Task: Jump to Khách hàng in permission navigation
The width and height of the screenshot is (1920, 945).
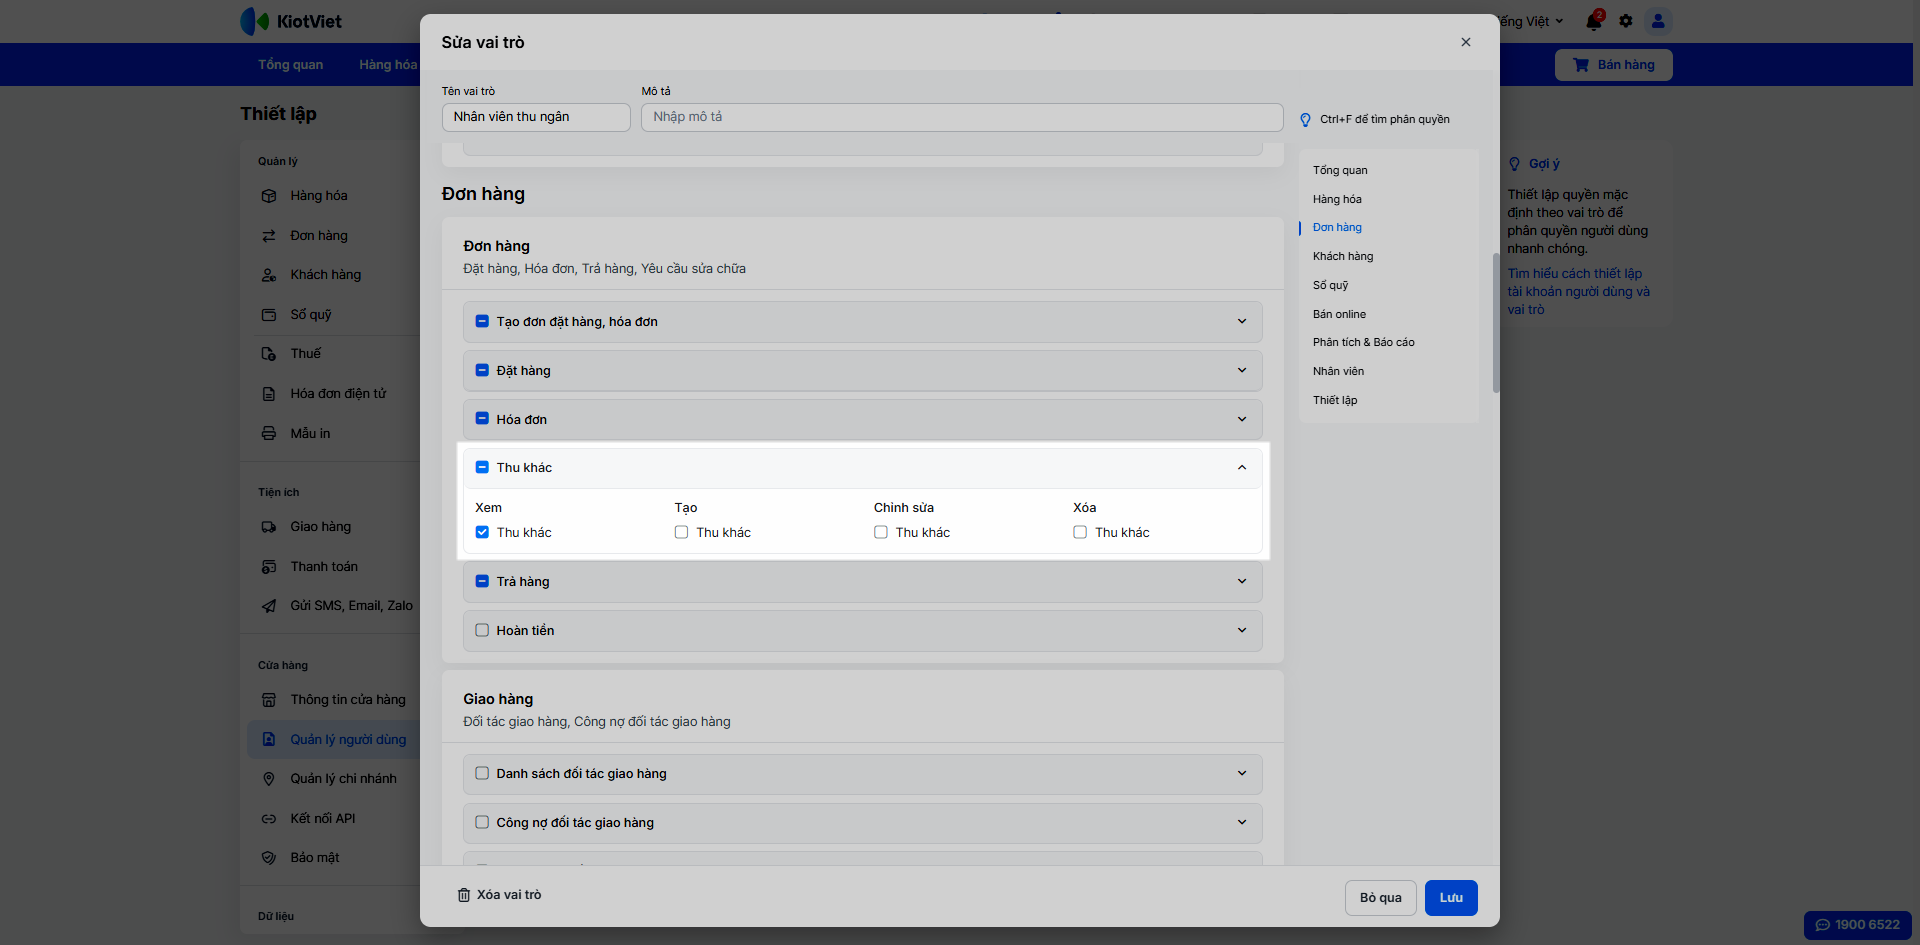Action: [1343, 257]
